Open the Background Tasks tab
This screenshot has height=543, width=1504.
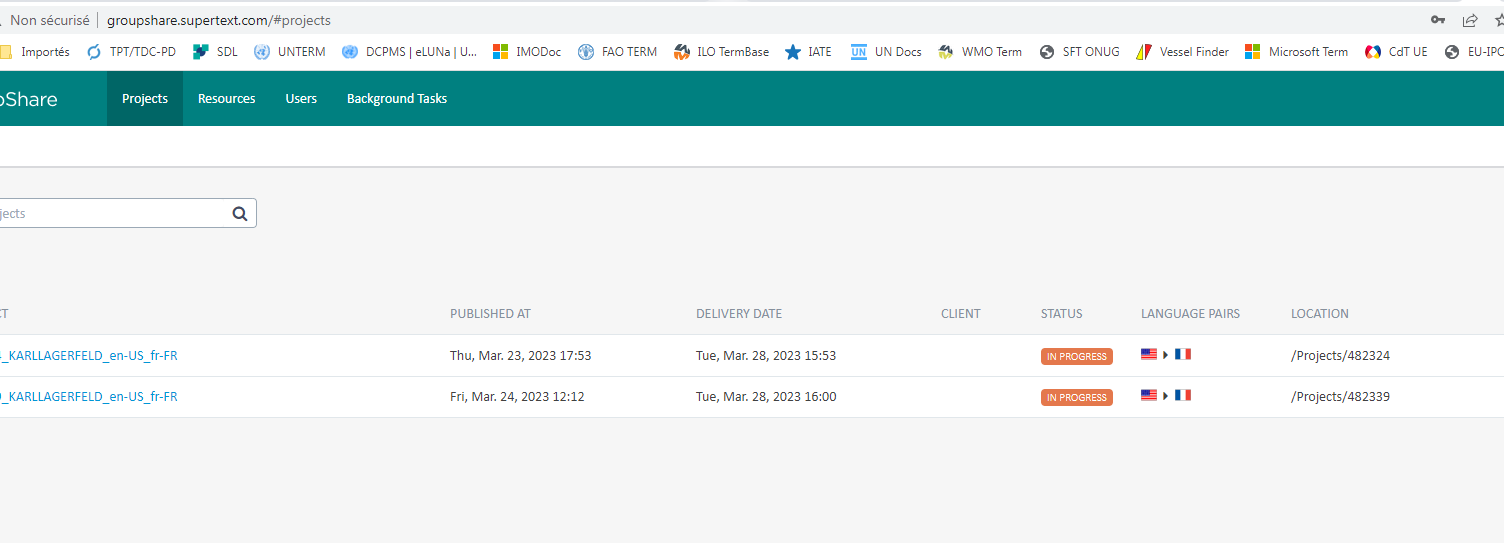(x=397, y=99)
